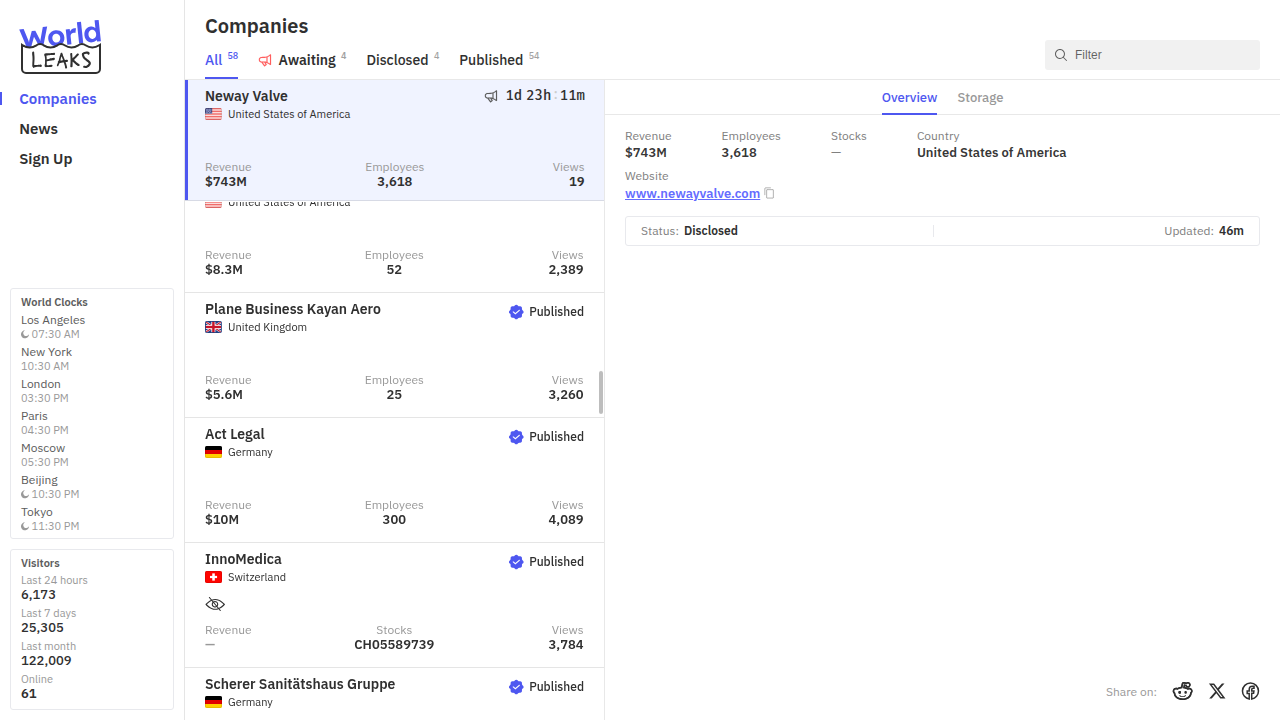1280x720 pixels.
Task: Click the Share on: label
Action: (x=1131, y=692)
